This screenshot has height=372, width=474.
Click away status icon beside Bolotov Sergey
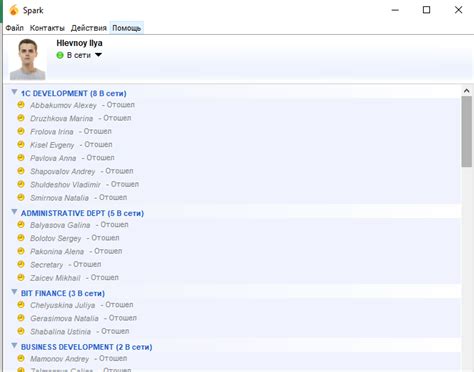click(21, 238)
